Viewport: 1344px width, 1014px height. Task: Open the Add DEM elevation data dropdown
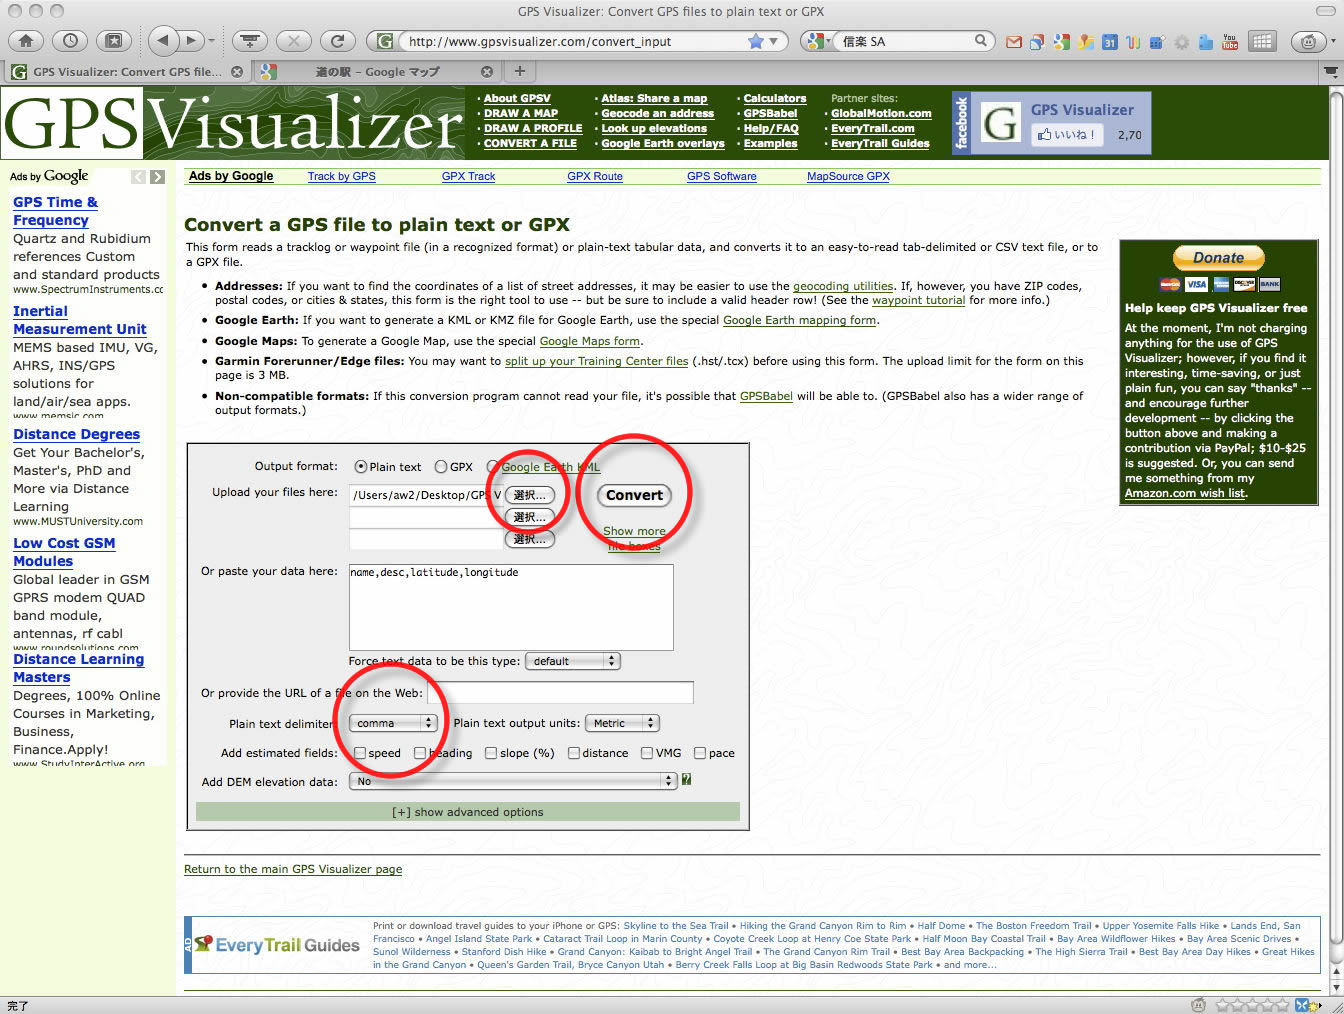pyautogui.click(x=513, y=781)
